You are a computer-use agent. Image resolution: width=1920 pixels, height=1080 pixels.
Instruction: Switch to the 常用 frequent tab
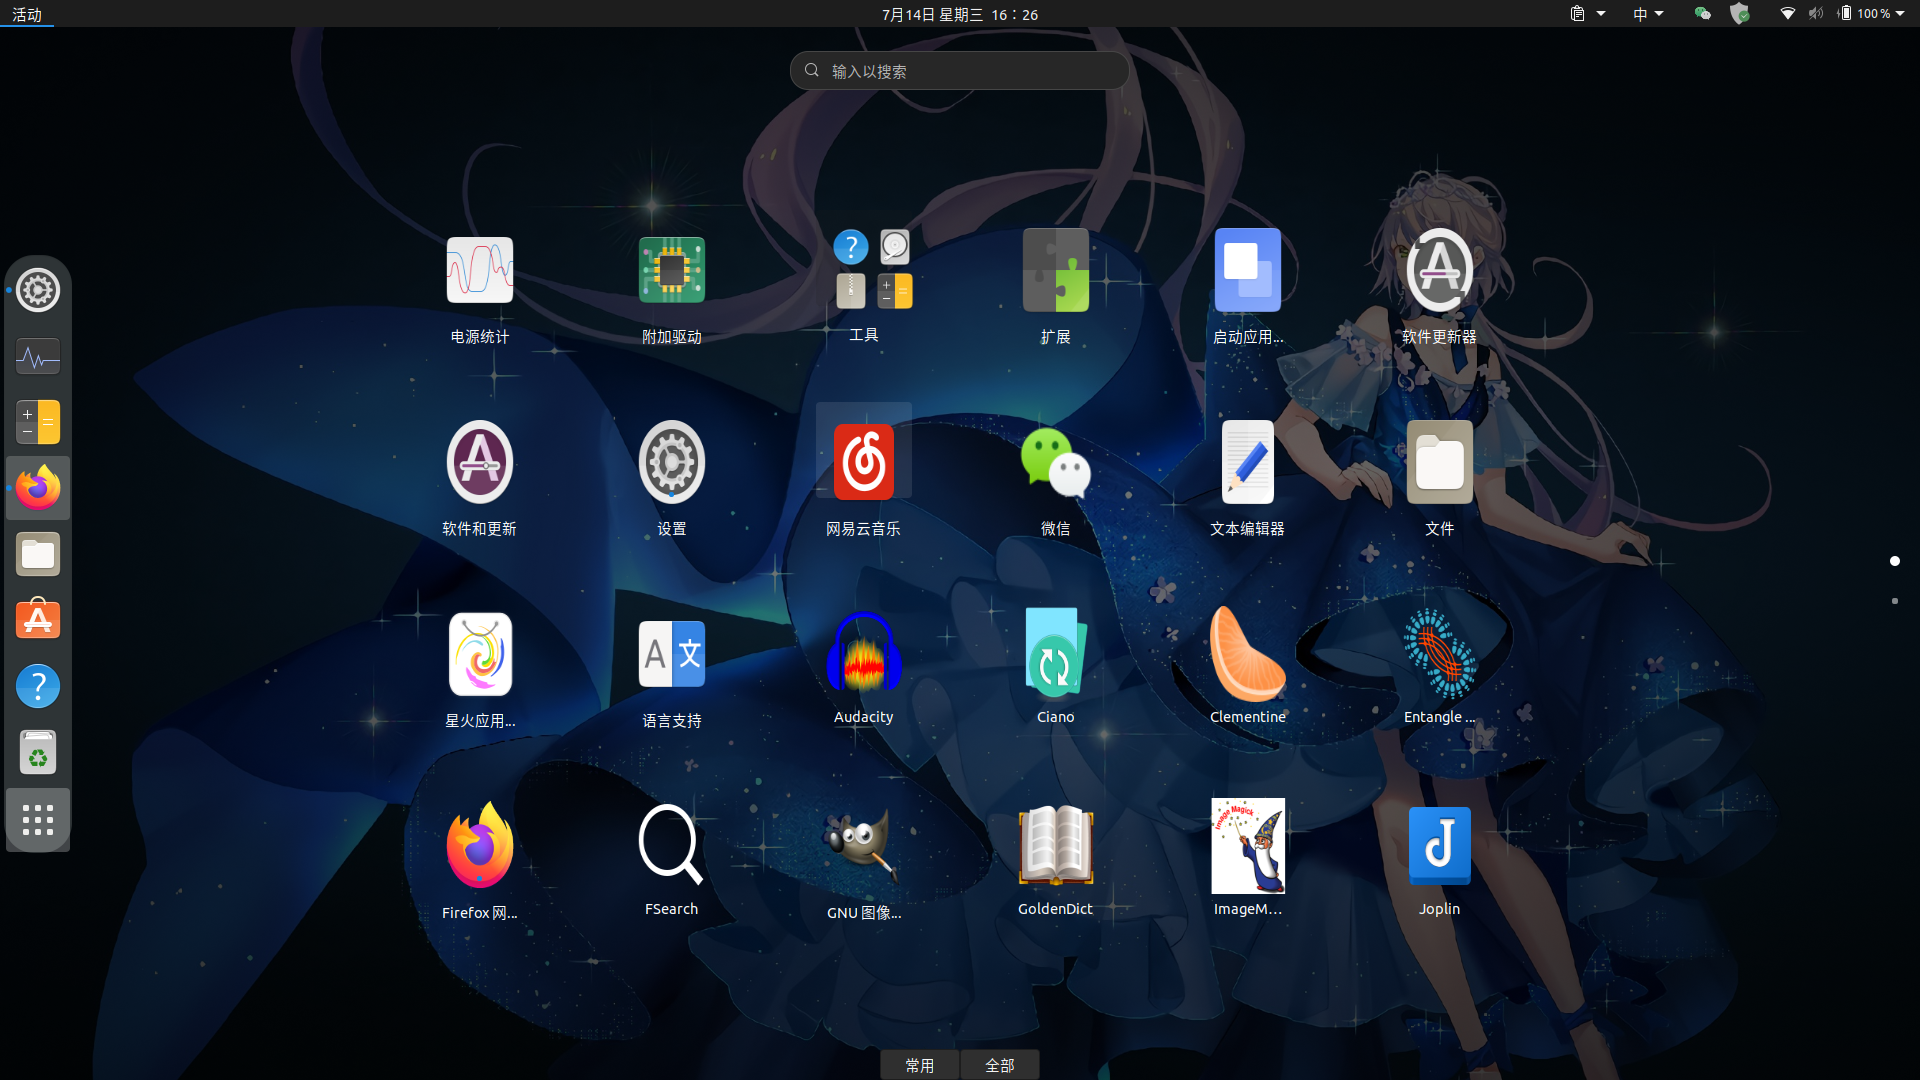920,1065
